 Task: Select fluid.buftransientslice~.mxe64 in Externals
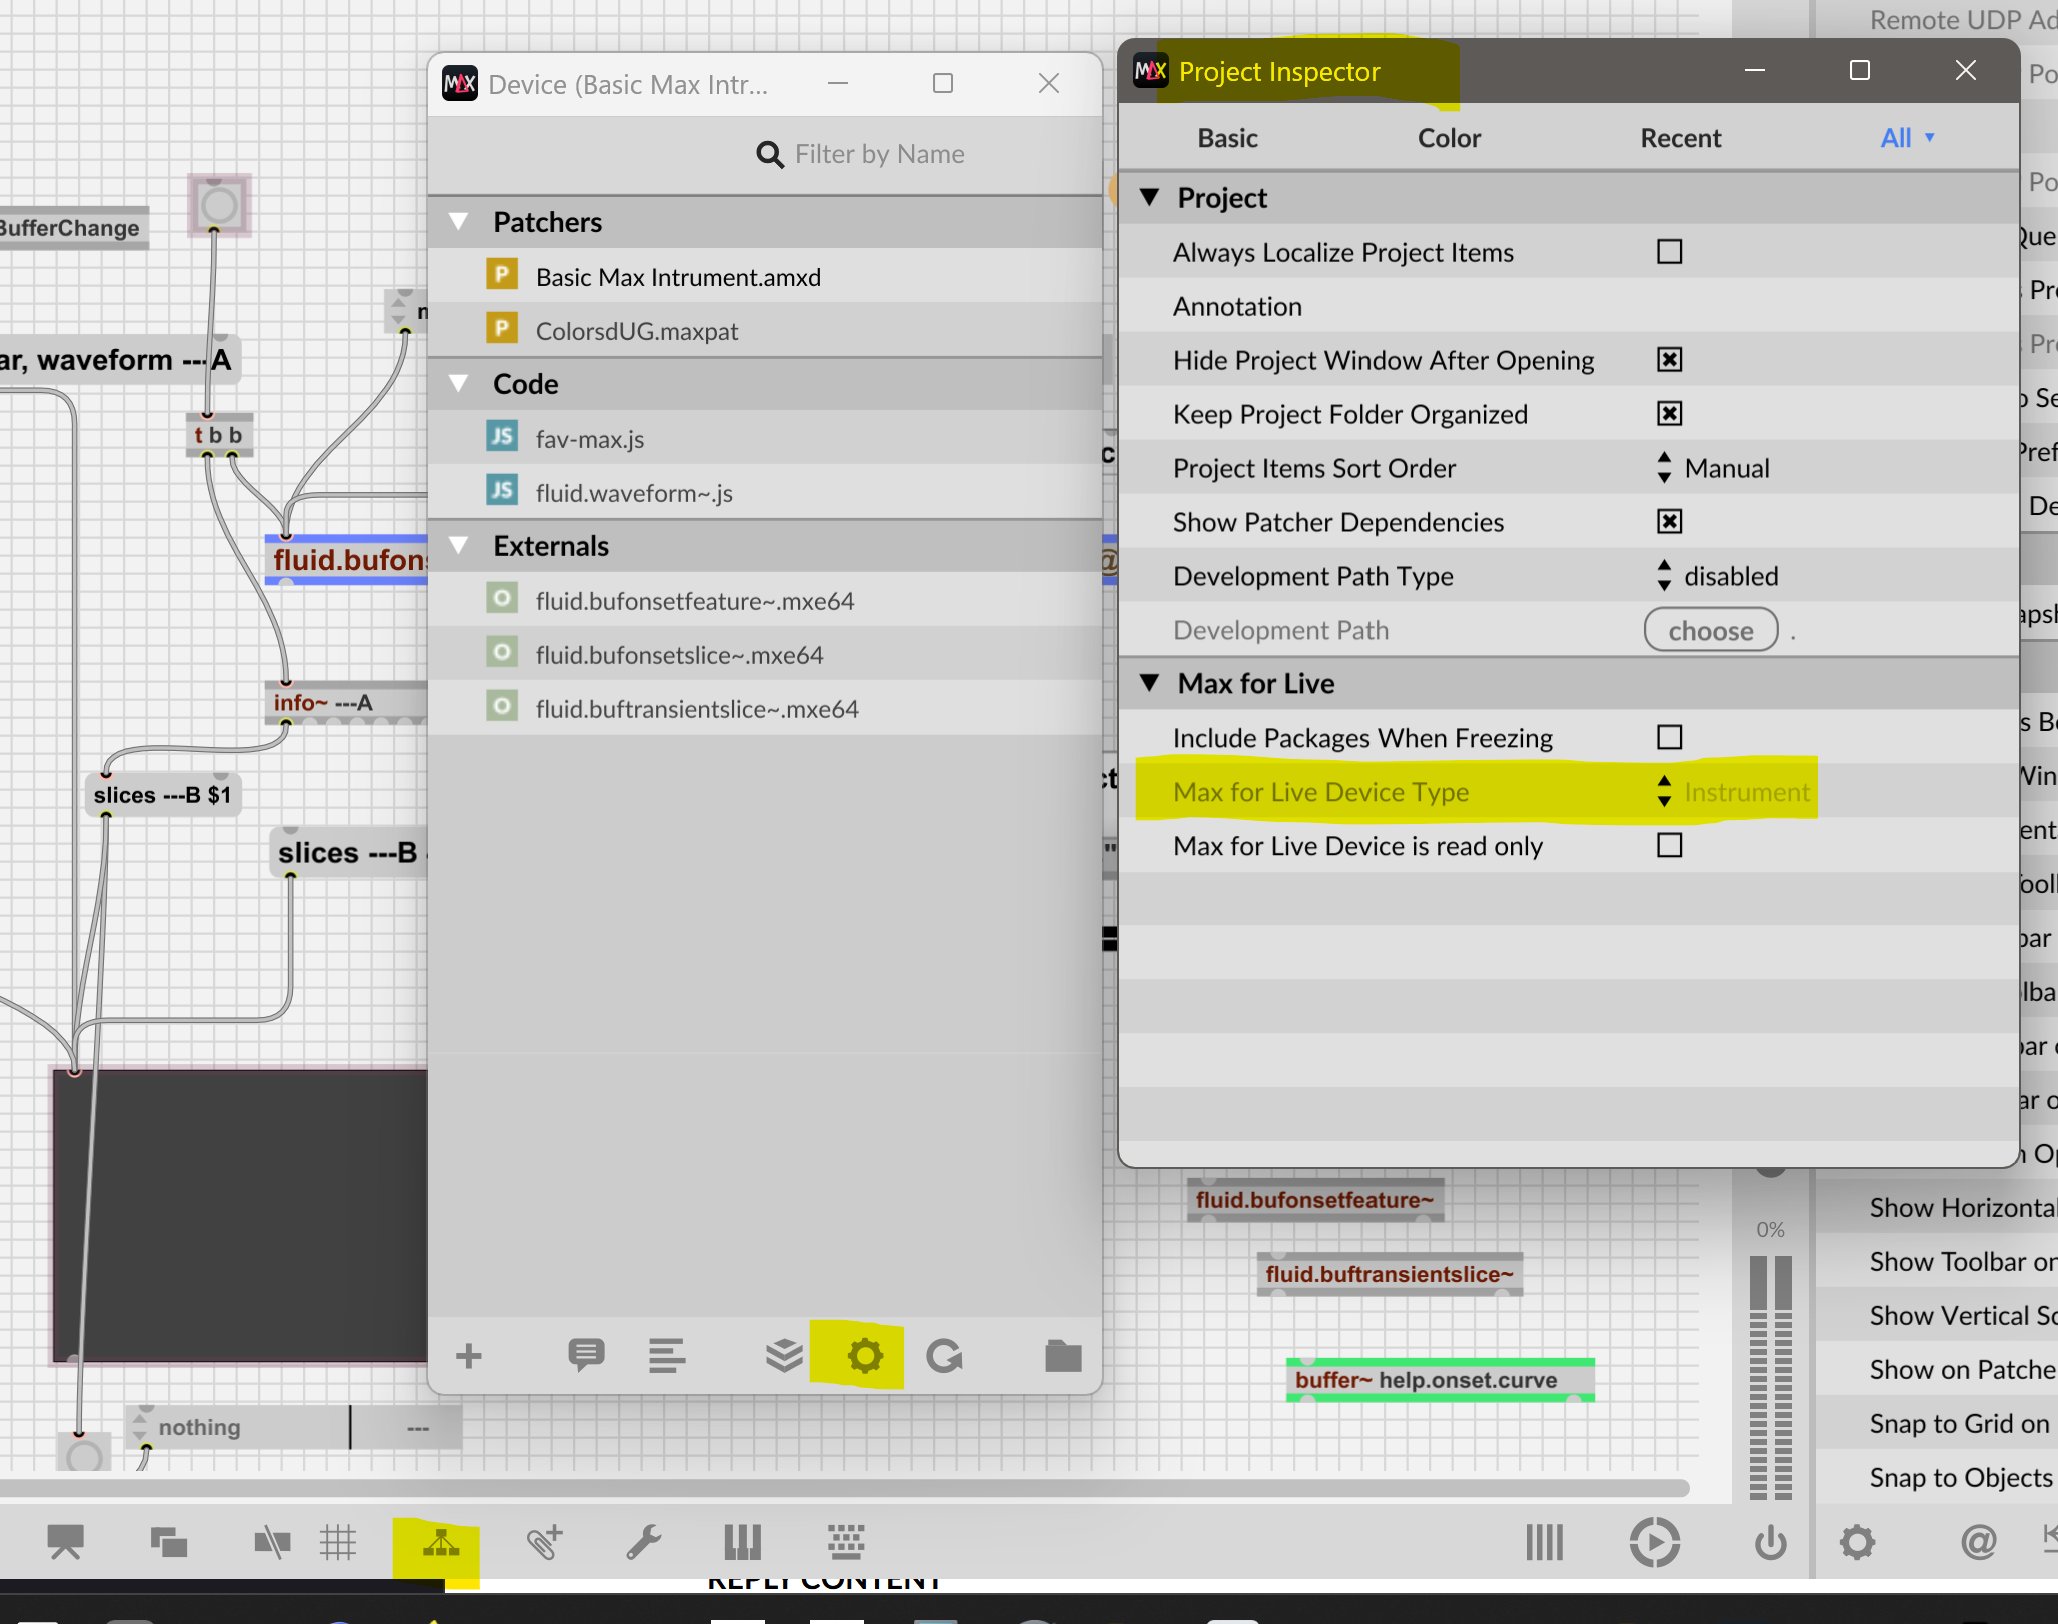coord(765,709)
